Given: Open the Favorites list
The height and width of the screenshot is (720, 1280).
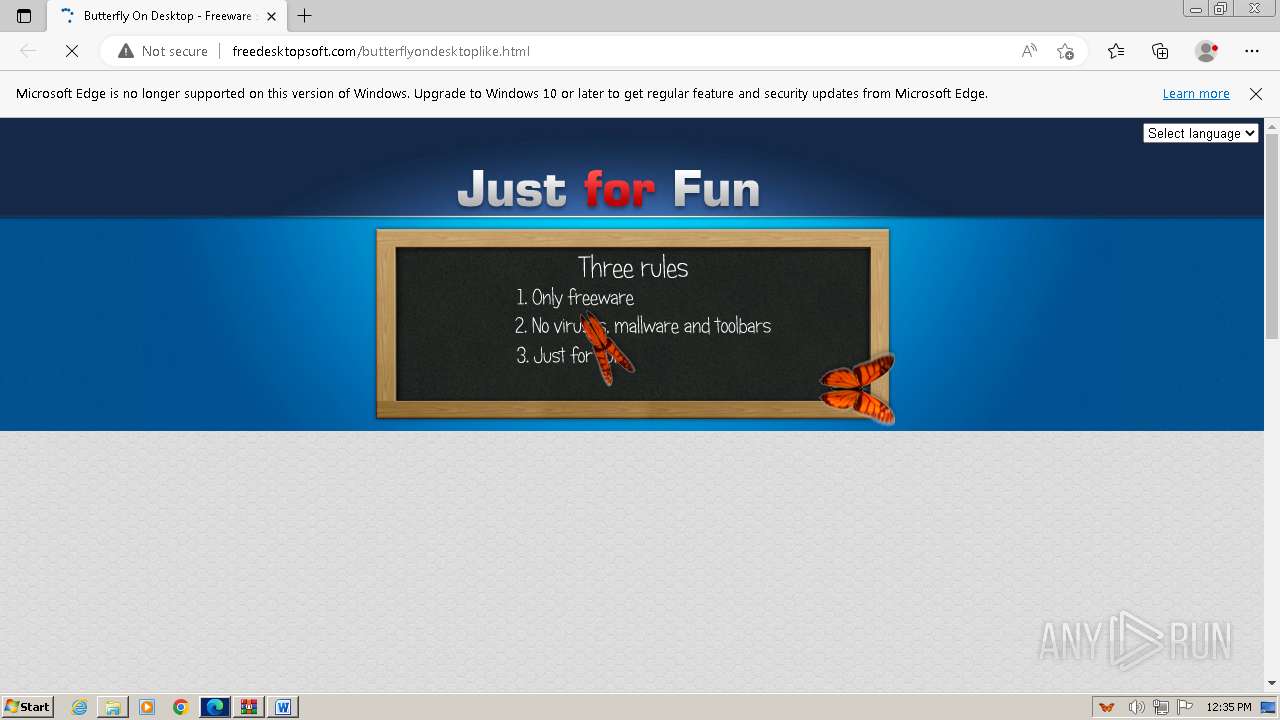Looking at the screenshot, I should pos(1116,51).
